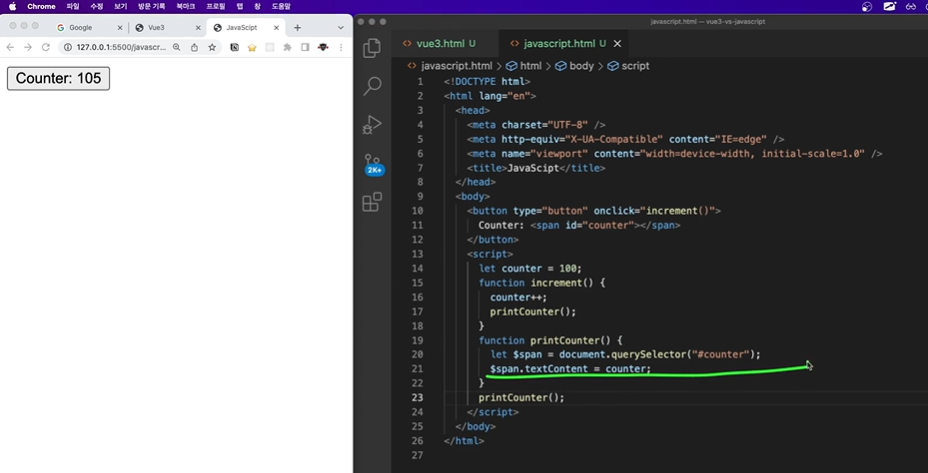Open the Chrome tab search dropdown
928x473 pixels.
tap(340, 28)
